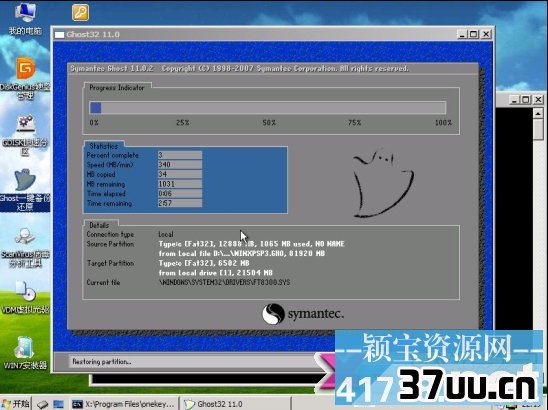Launch VDM virtual drive desktop icon
Viewport: 548px width, 410px height.
(25, 298)
